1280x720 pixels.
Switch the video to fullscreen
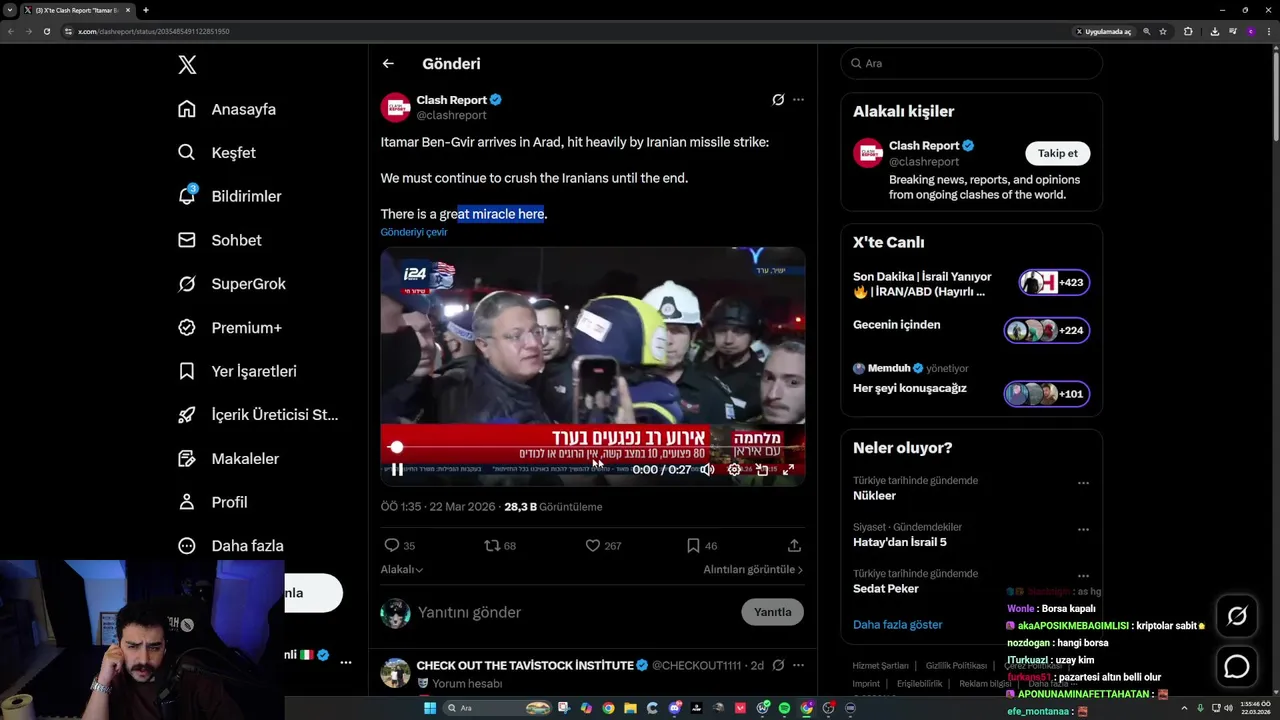click(x=788, y=469)
